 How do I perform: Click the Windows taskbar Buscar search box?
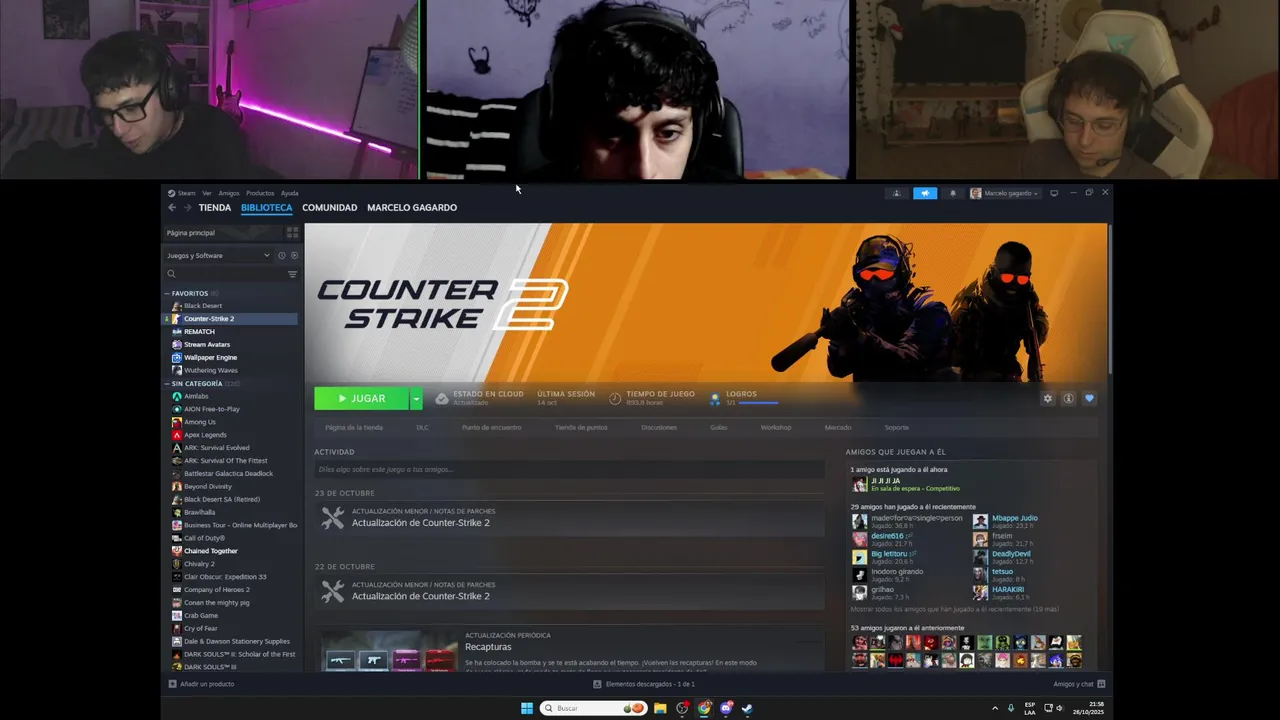594,708
